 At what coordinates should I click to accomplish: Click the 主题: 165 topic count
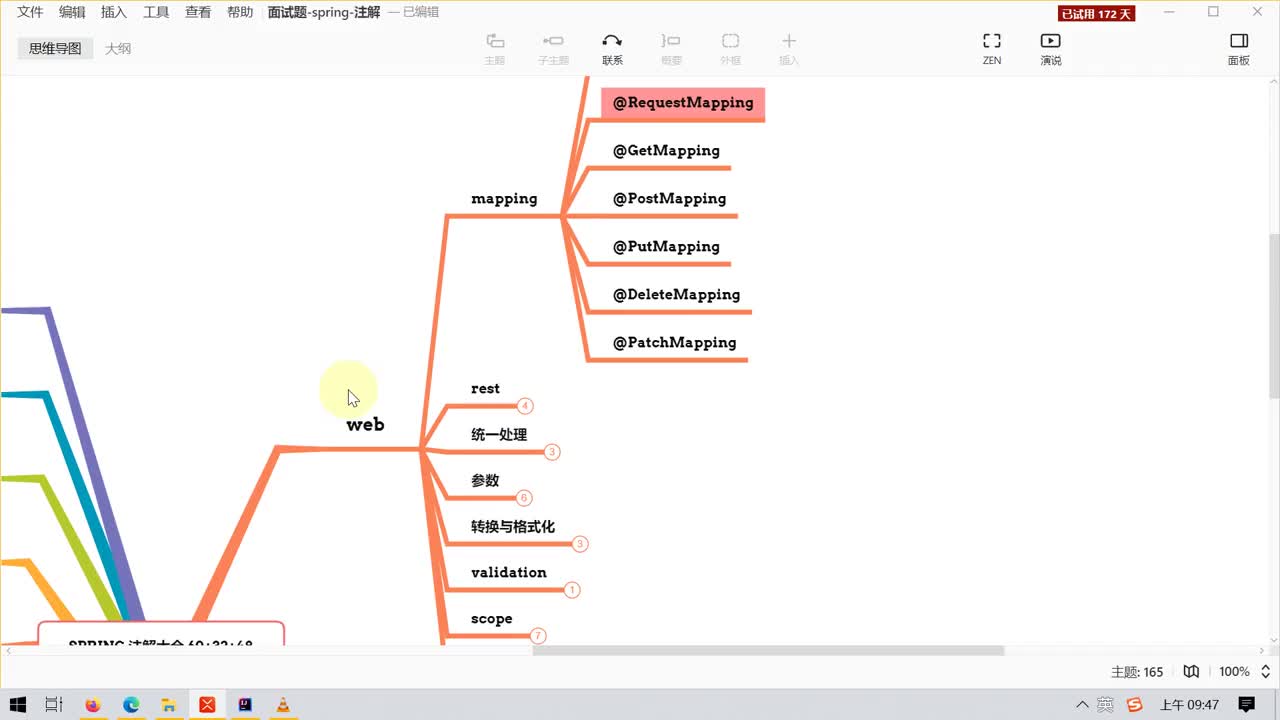1137,672
